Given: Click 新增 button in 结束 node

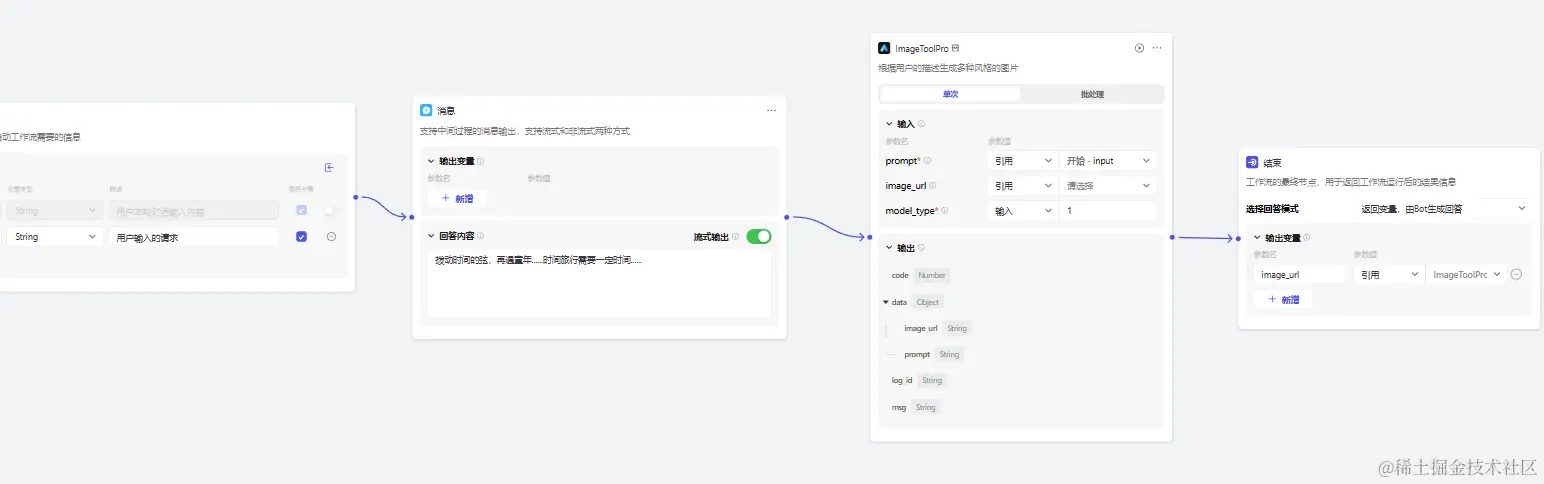Looking at the screenshot, I should [x=1283, y=299].
